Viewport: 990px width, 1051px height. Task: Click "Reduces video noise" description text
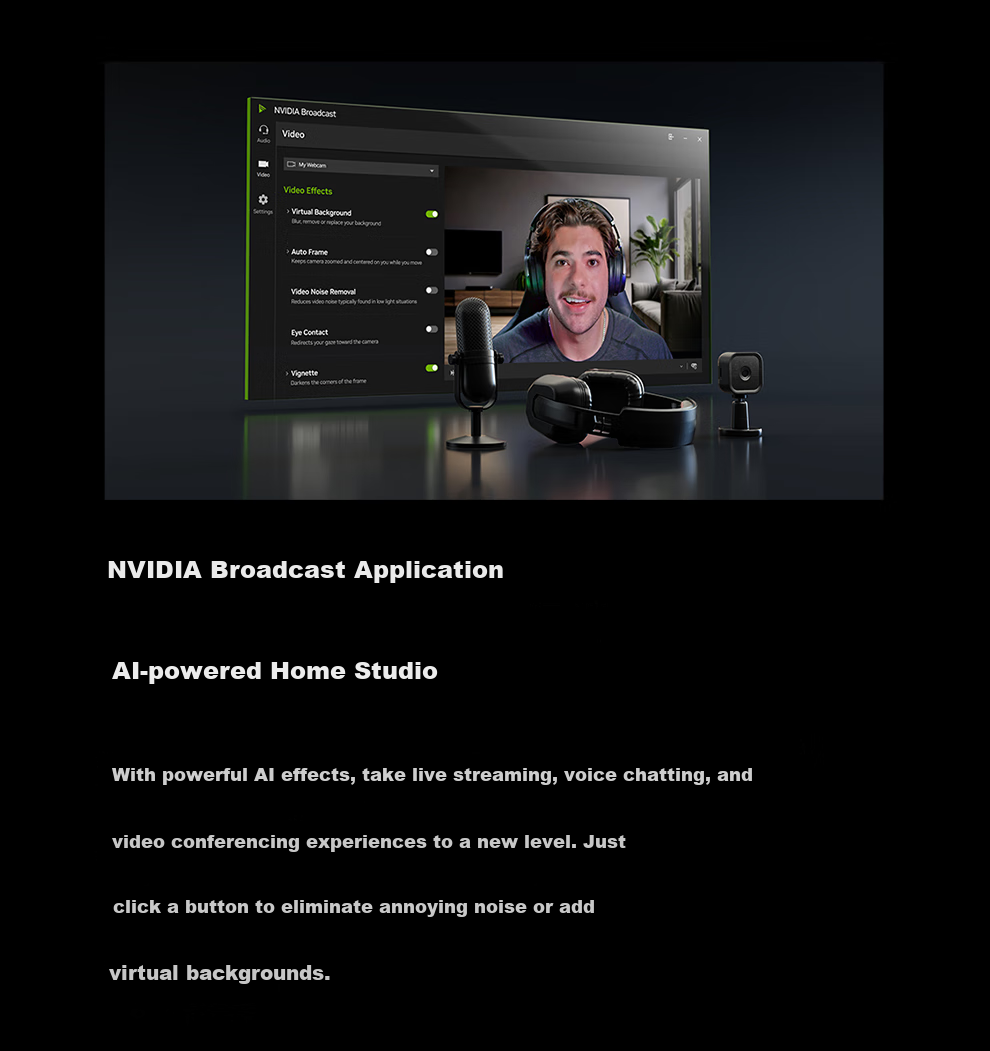click(x=354, y=302)
